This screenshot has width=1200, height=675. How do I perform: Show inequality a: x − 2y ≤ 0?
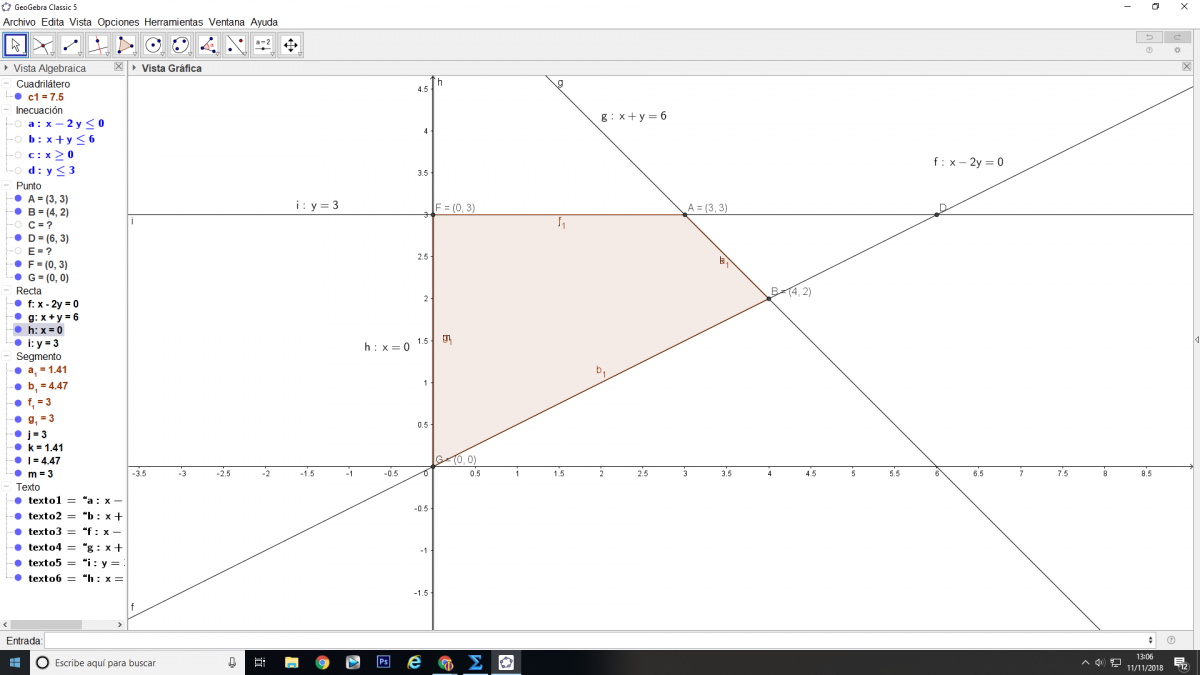click(x=18, y=124)
